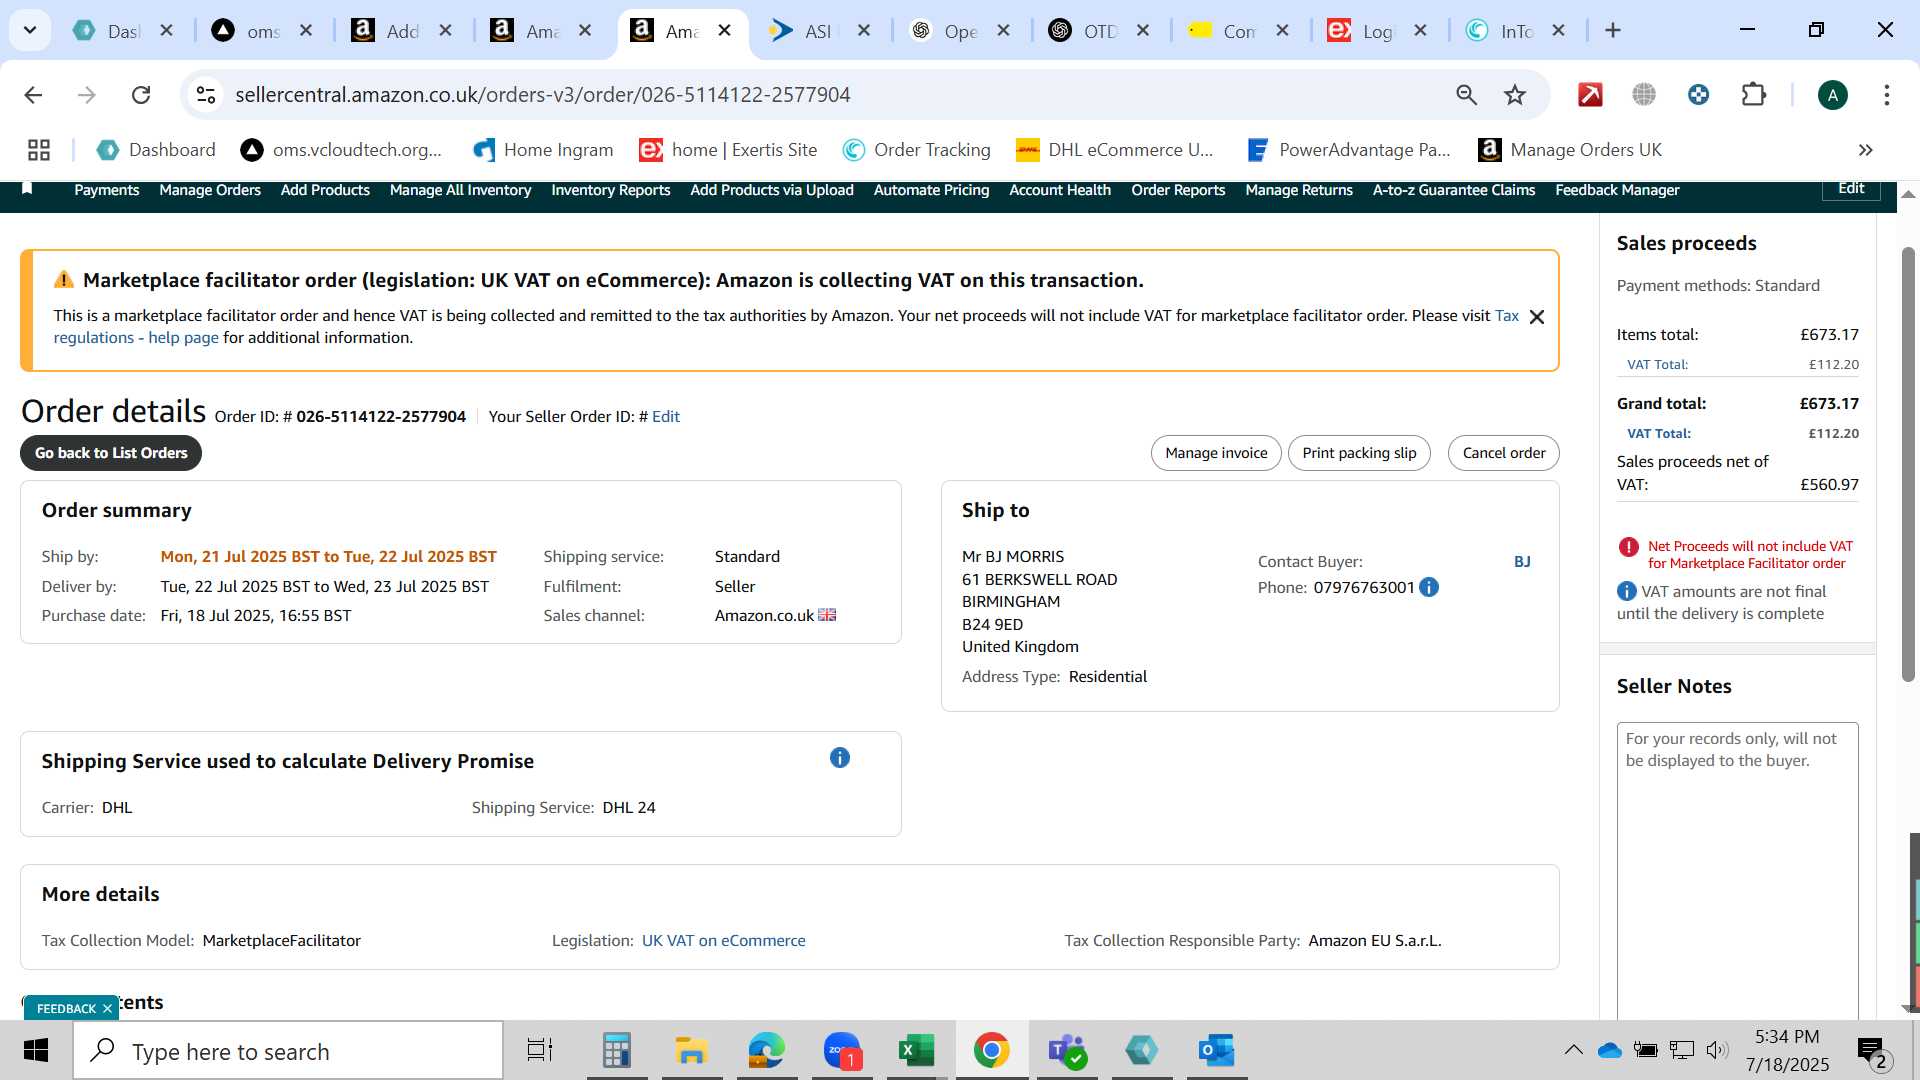
Task: Open Calculator from the taskbar
Action: point(617,1051)
